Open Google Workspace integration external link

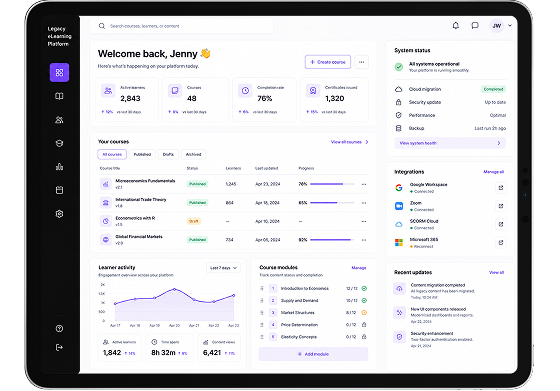click(501, 188)
